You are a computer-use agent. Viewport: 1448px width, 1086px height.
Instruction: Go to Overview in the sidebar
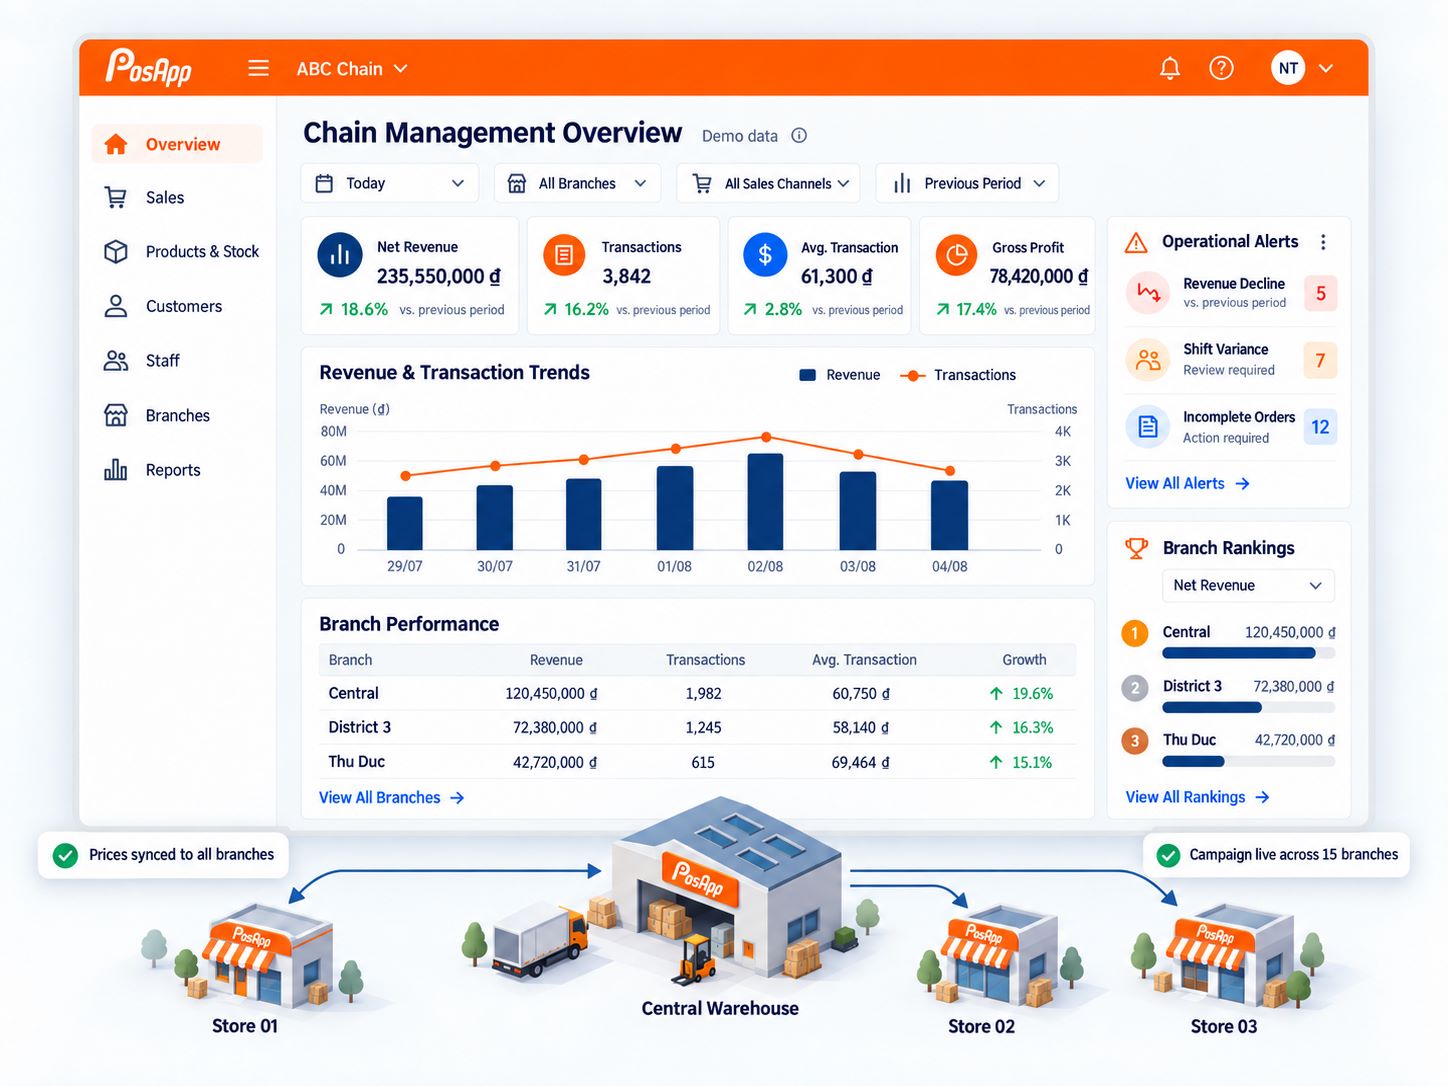177,144
